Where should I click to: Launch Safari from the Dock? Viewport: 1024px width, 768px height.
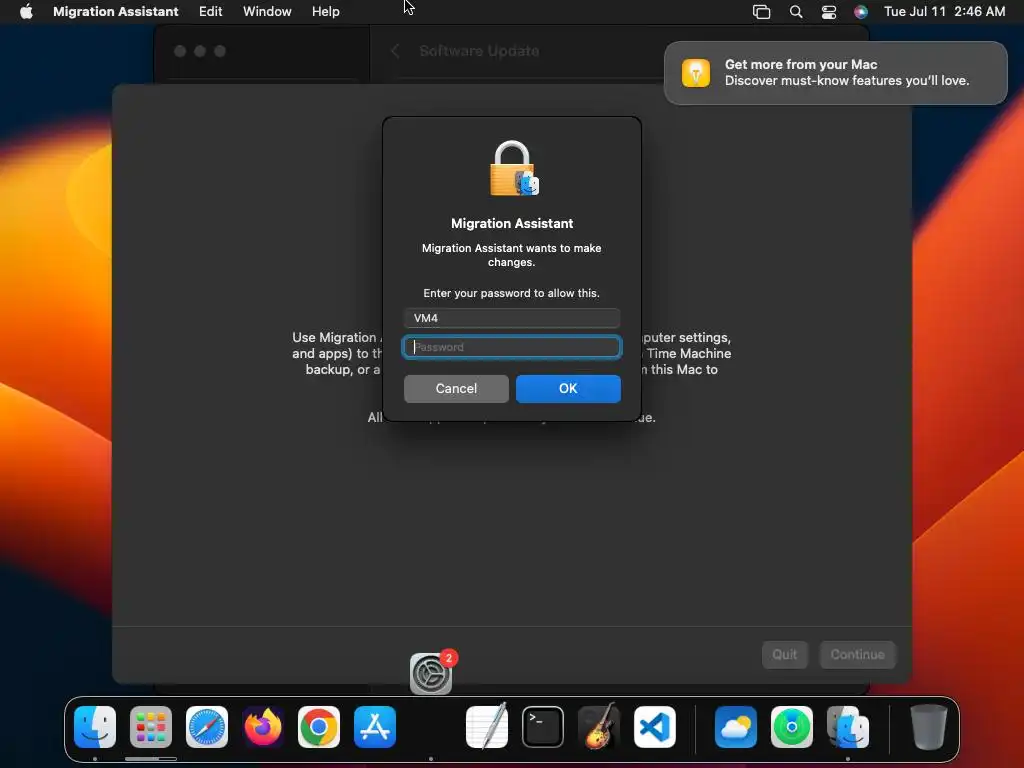pos(207,727)
